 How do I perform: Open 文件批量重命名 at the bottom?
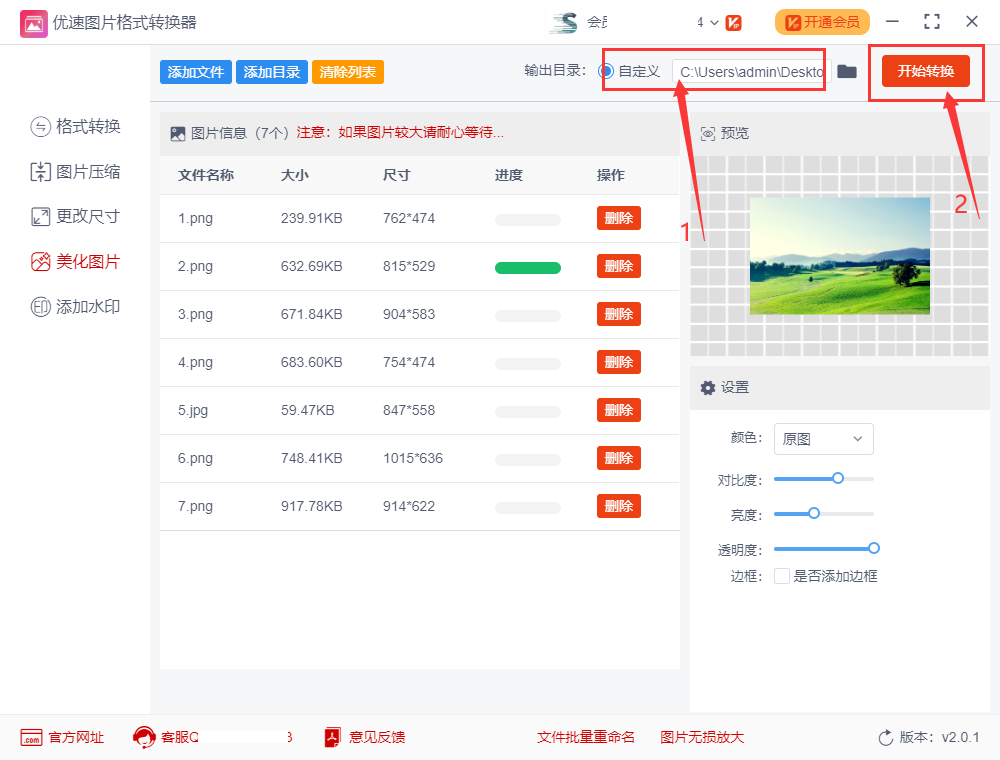coord(588,737)
